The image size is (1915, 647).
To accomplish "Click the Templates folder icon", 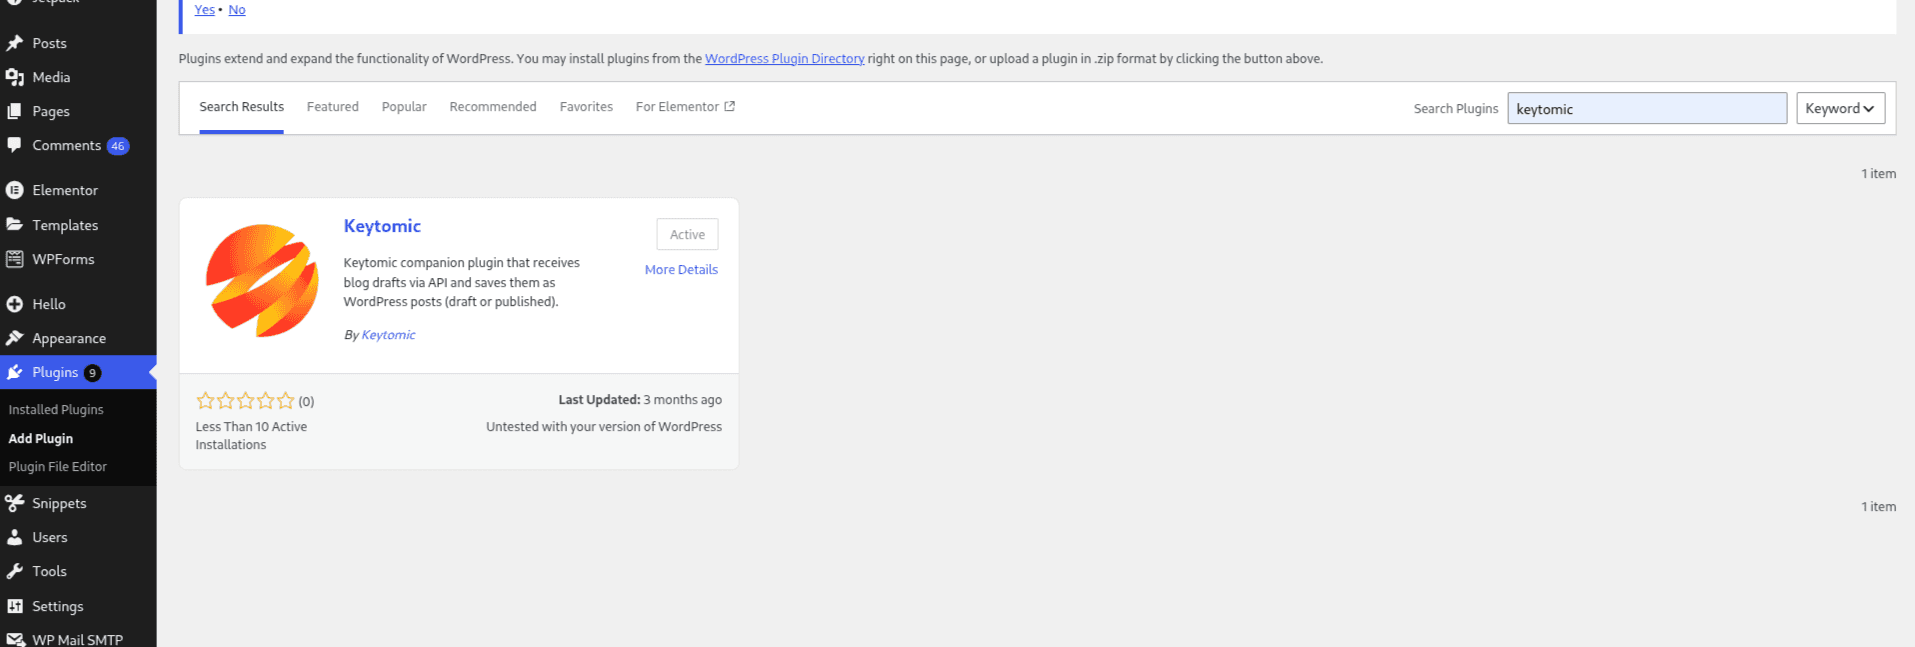I will point(15,225).
